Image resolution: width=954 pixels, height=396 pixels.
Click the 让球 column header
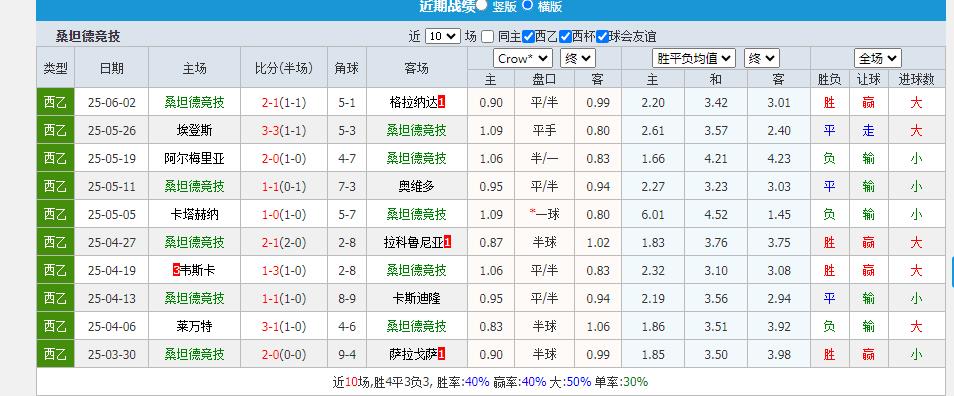click(868, 79)
